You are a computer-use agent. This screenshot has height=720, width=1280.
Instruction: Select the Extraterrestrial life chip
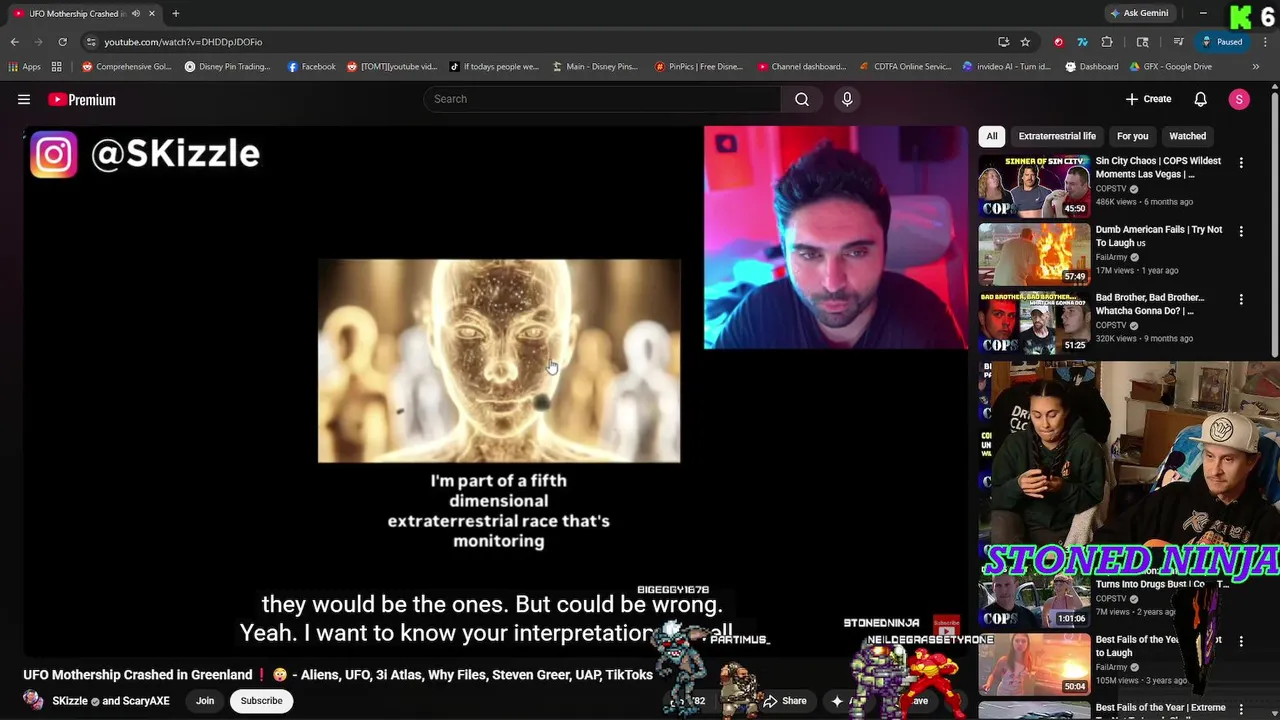[1057, 136]
